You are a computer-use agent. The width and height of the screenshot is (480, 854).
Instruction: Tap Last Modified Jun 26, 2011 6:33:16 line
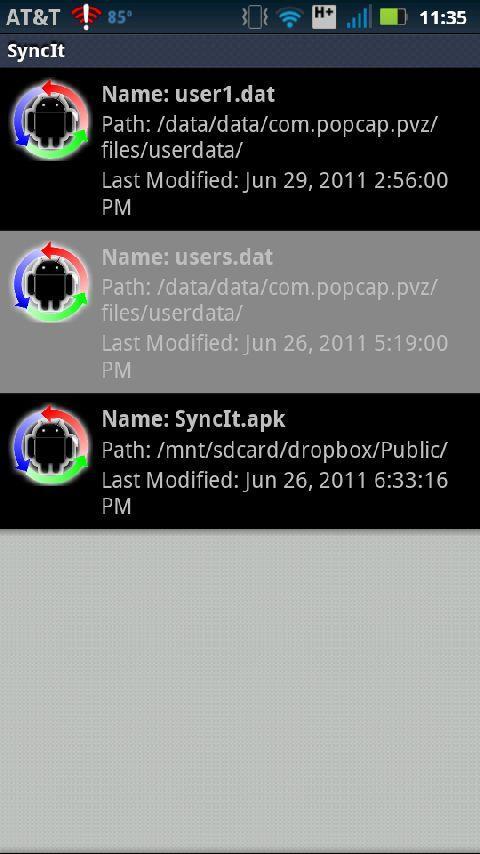point(275,493)
